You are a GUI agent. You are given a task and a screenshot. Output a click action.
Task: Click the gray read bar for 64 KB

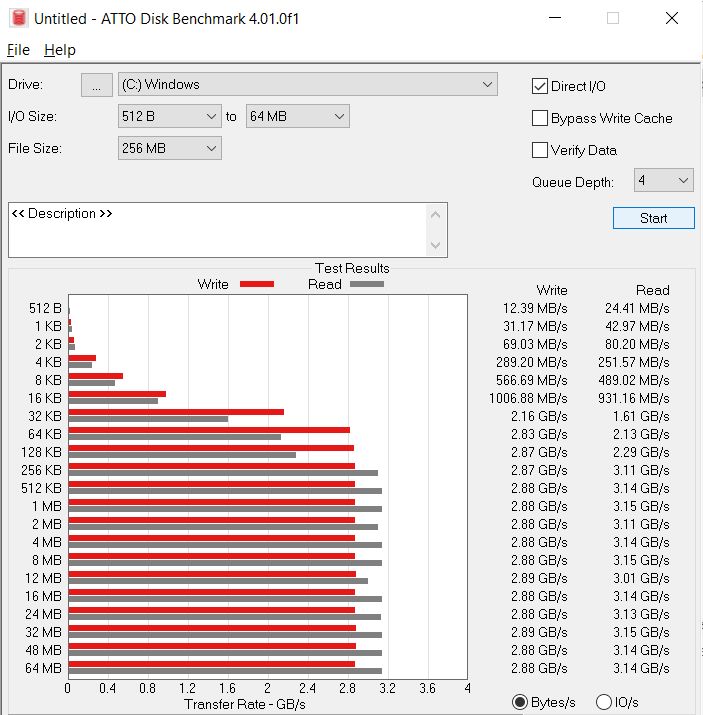pyautogui.click(x=175, y=437)
